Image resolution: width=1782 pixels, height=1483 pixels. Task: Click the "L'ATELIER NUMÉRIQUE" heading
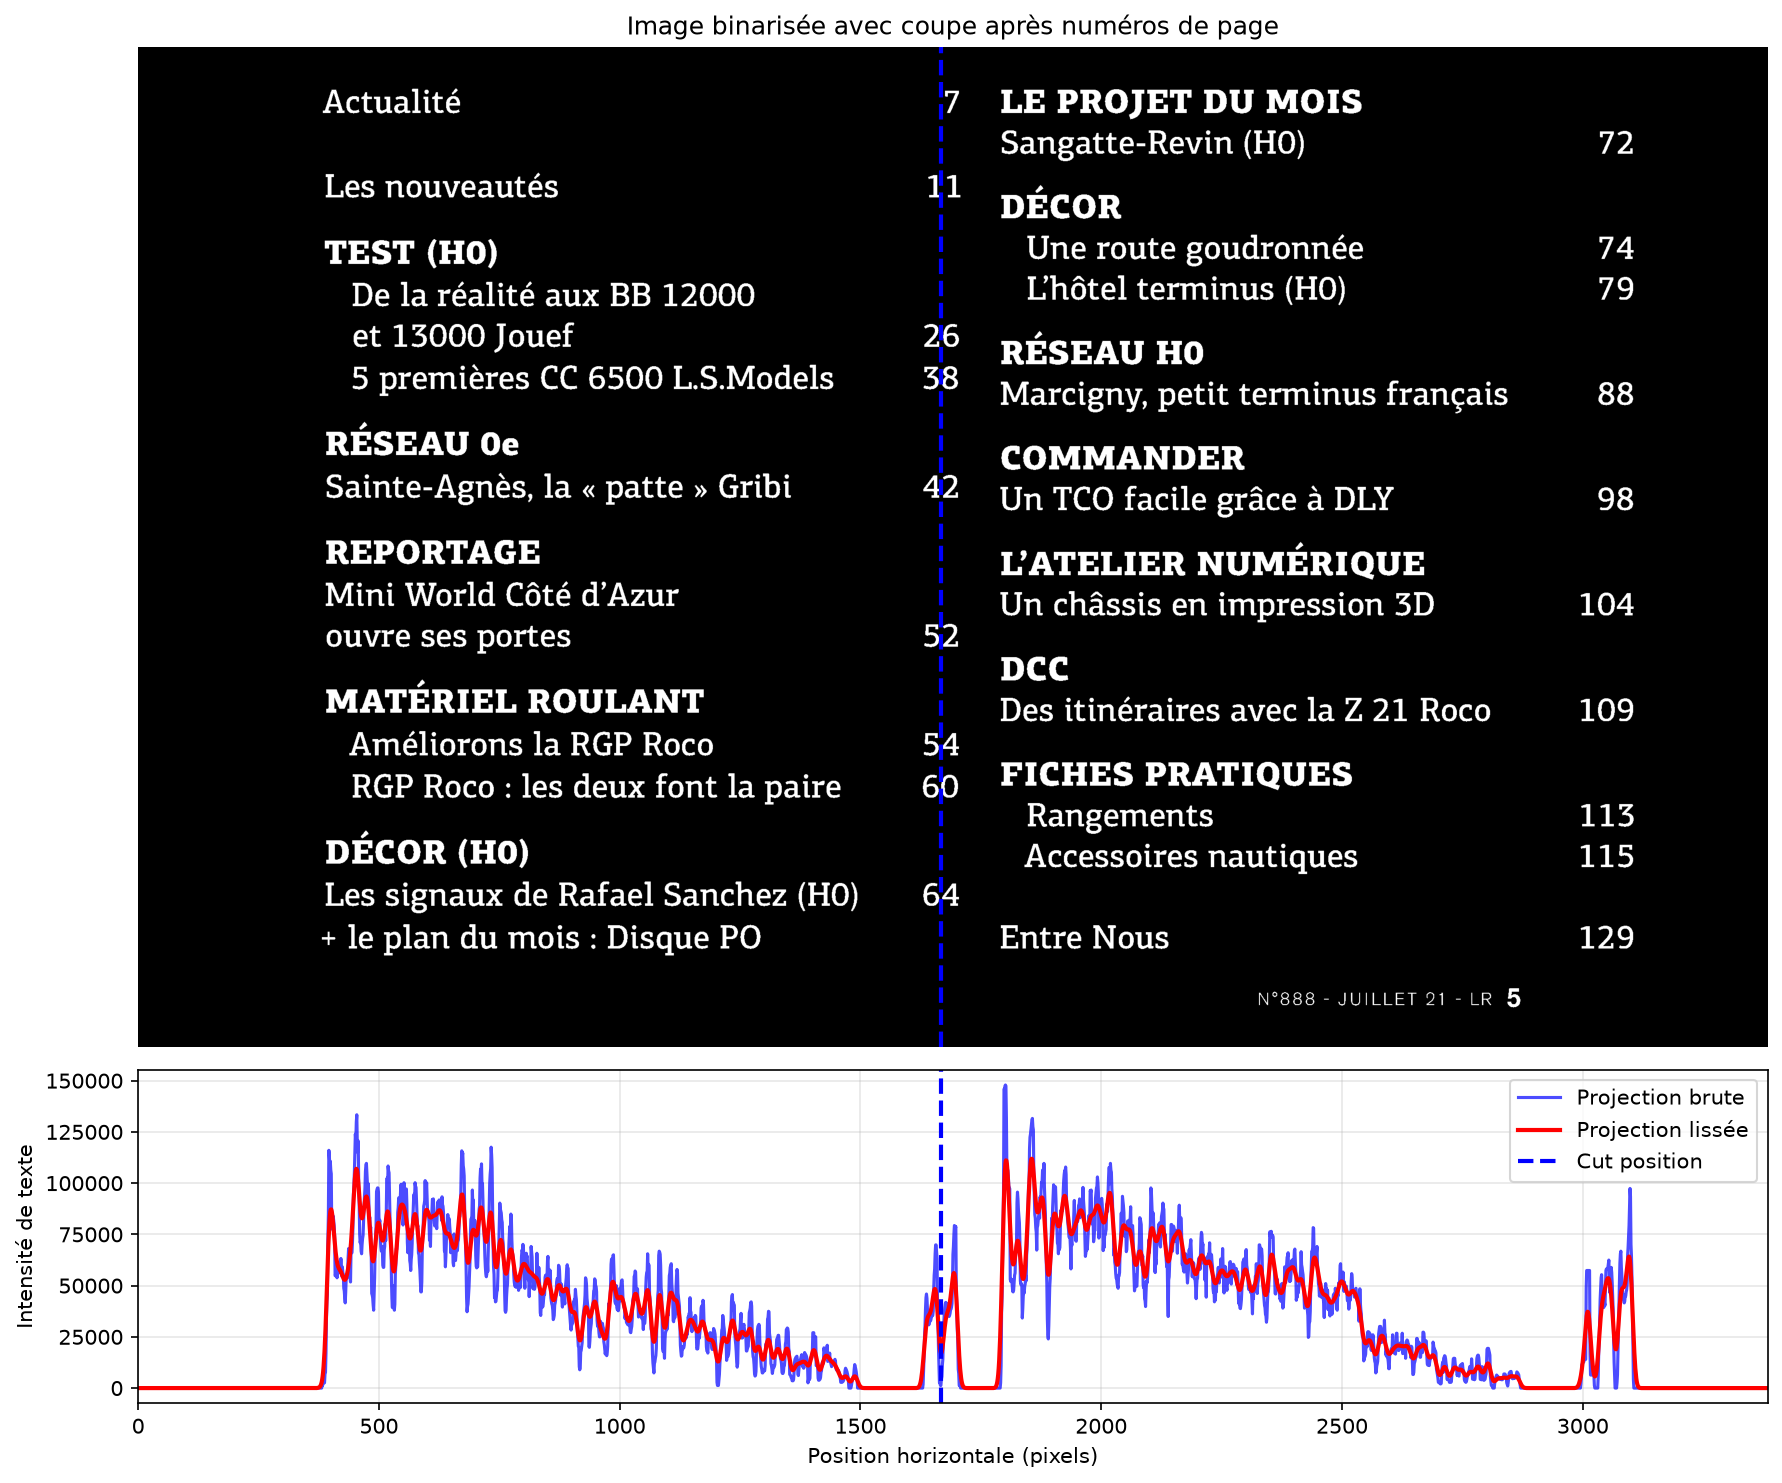coord(1212,562)
